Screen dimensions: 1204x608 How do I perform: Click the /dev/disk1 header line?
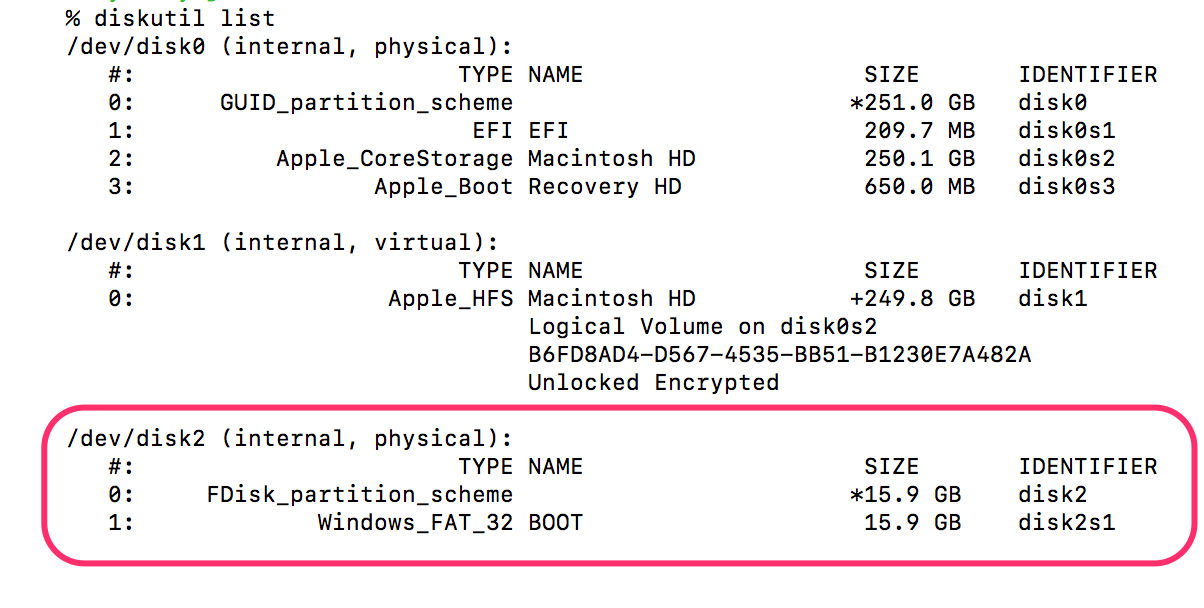[283, 242]
